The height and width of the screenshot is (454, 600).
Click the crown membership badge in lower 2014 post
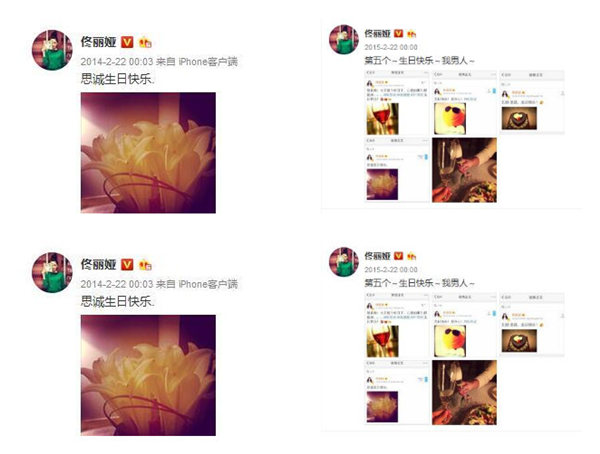click(145, 265)
